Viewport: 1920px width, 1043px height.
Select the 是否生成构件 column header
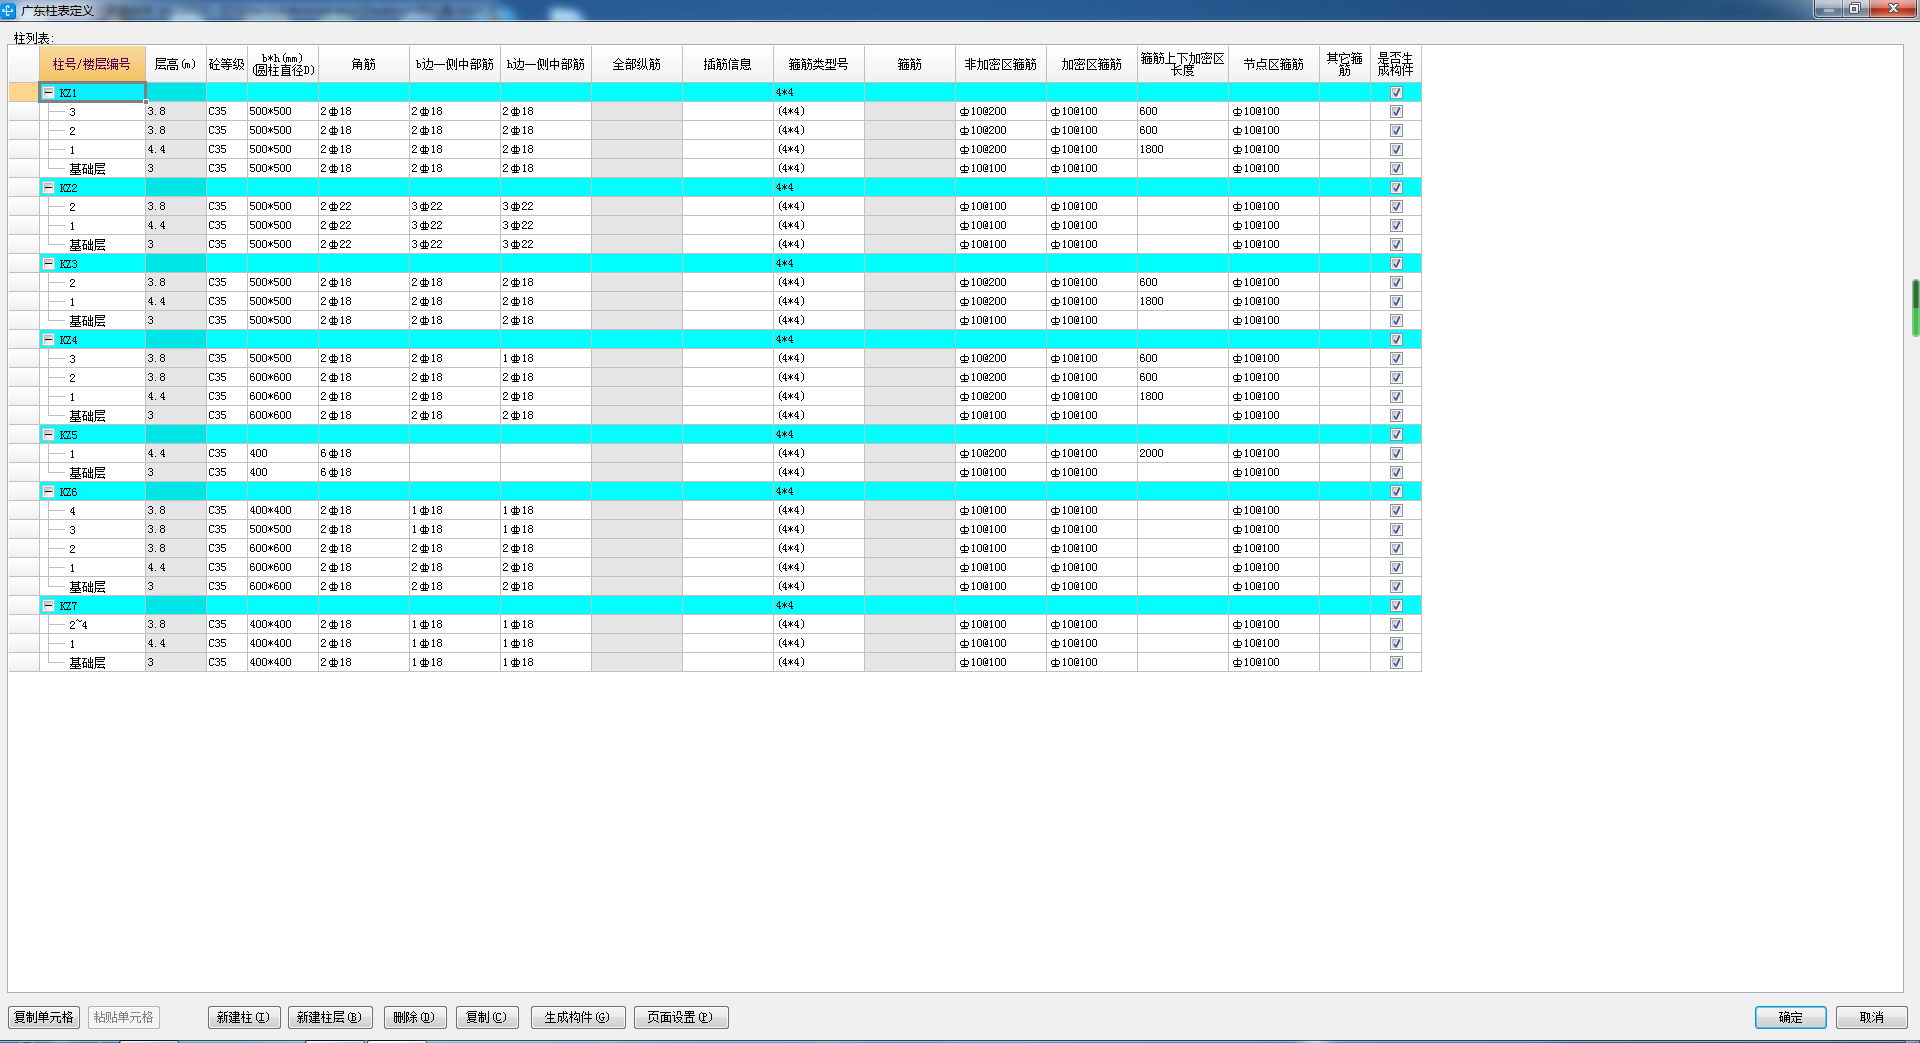pyautogui.click(x=1396, y=64)
